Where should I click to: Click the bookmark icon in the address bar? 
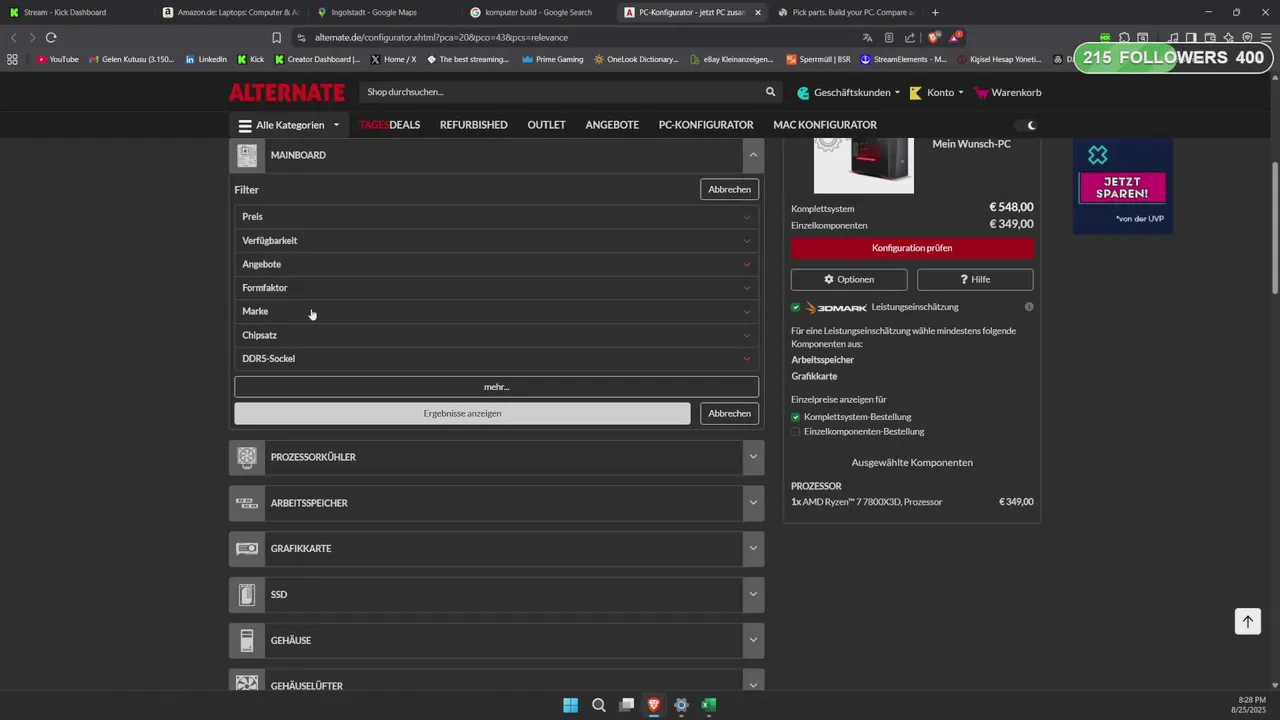(277, 37)
